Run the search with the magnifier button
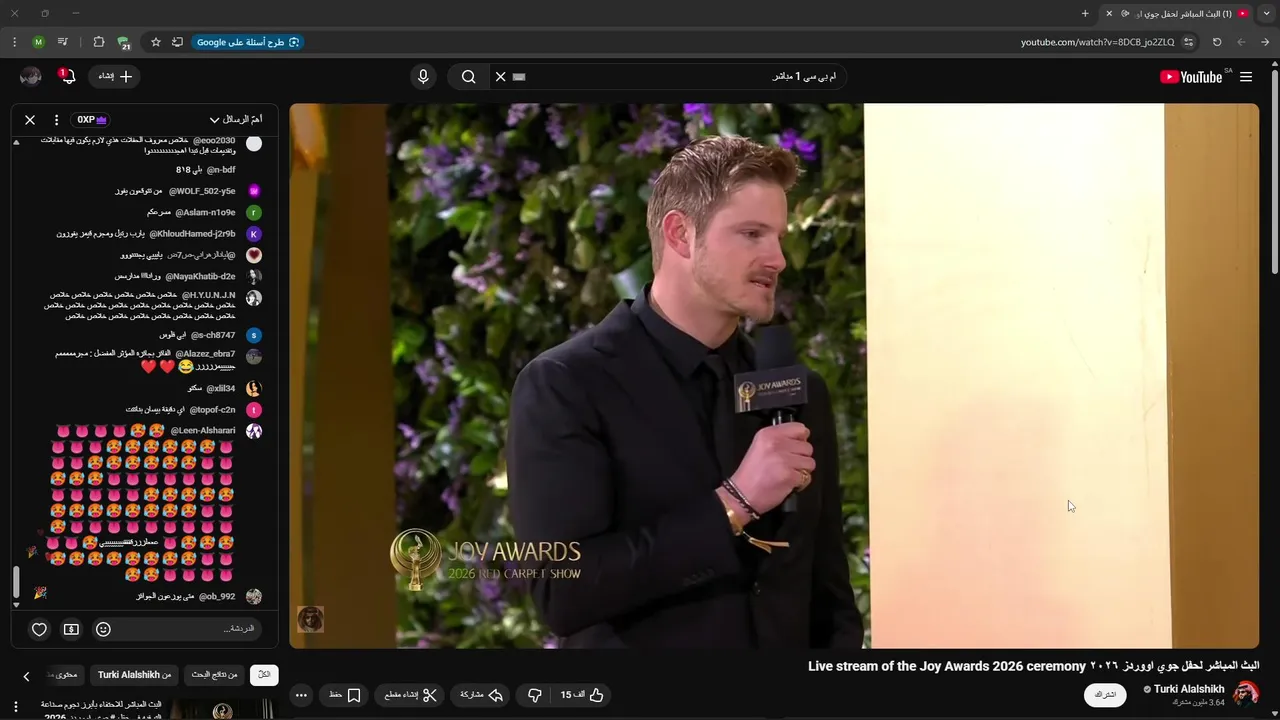Screen dimensions: 1280x720 (x=468, y=77)
